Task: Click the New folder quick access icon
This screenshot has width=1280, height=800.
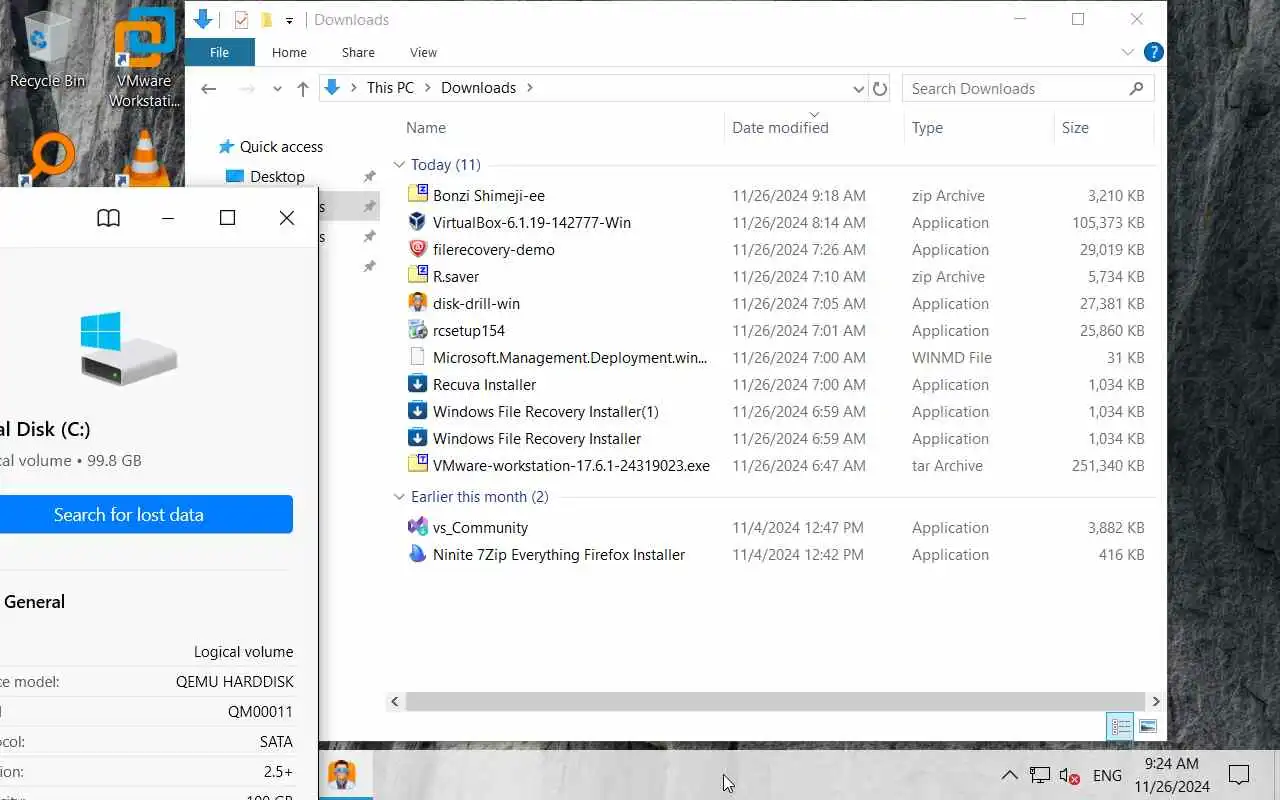Action: pos(266,19)
